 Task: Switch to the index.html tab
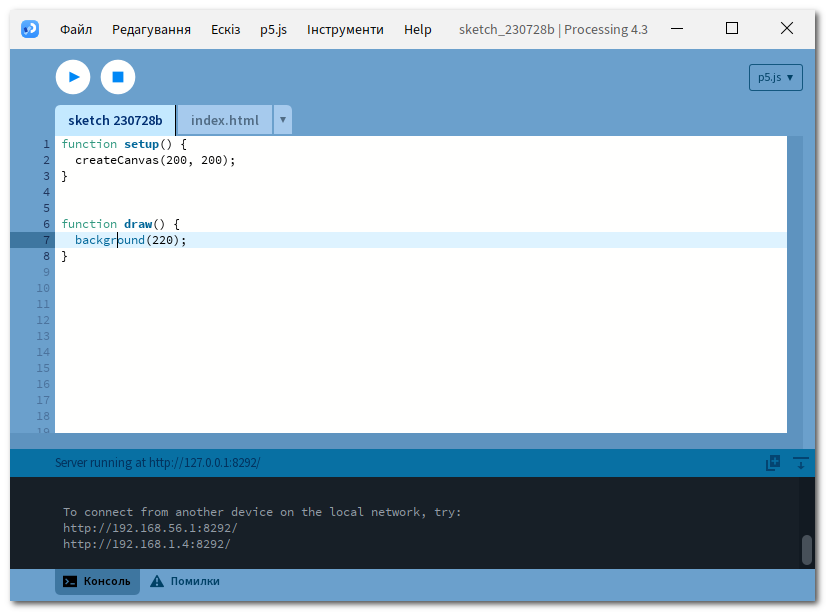coord(224,120)
